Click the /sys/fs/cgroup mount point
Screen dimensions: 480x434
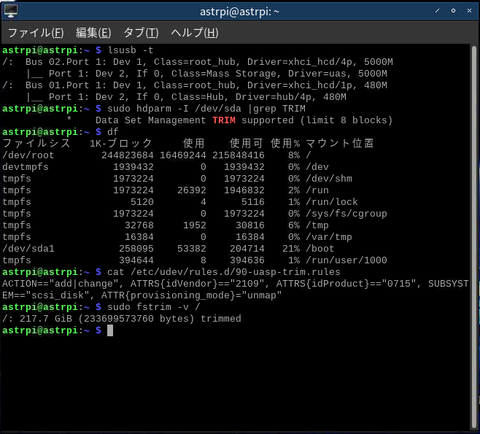[346, 214]
